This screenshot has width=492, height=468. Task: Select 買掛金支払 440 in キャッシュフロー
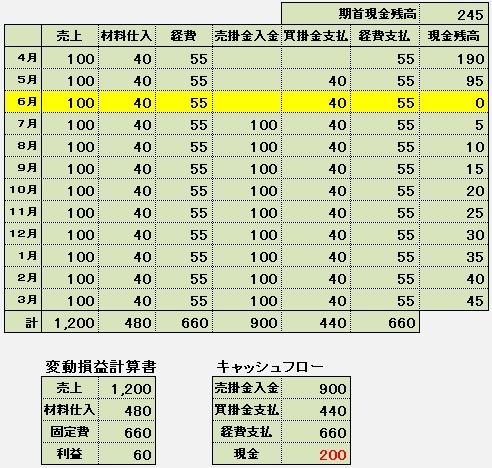316,410
